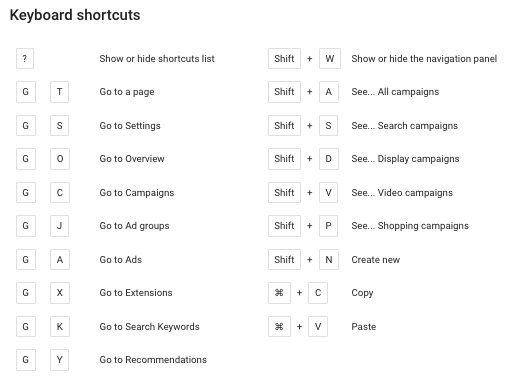The width and height of the screenshot is (516, 377).
Task: Select the Go to Campaigns label
Action: (137, 193)
